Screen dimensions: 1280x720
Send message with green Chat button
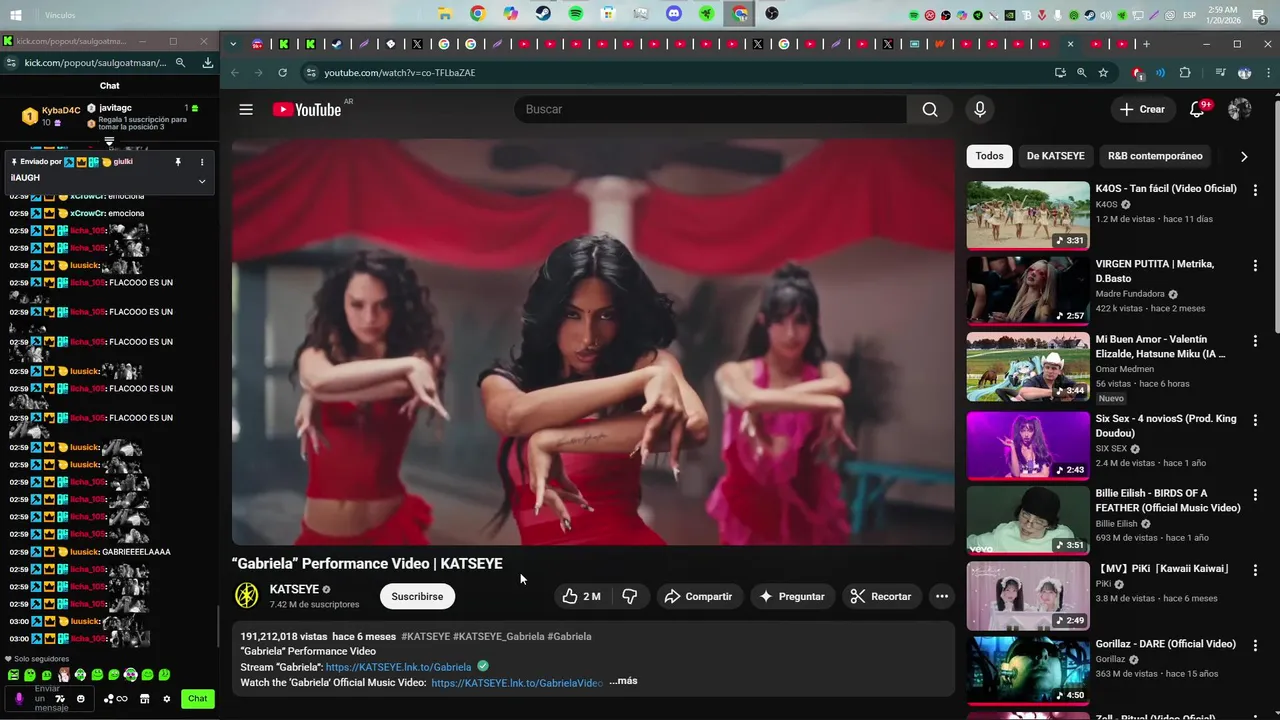[x=198, y=699]
